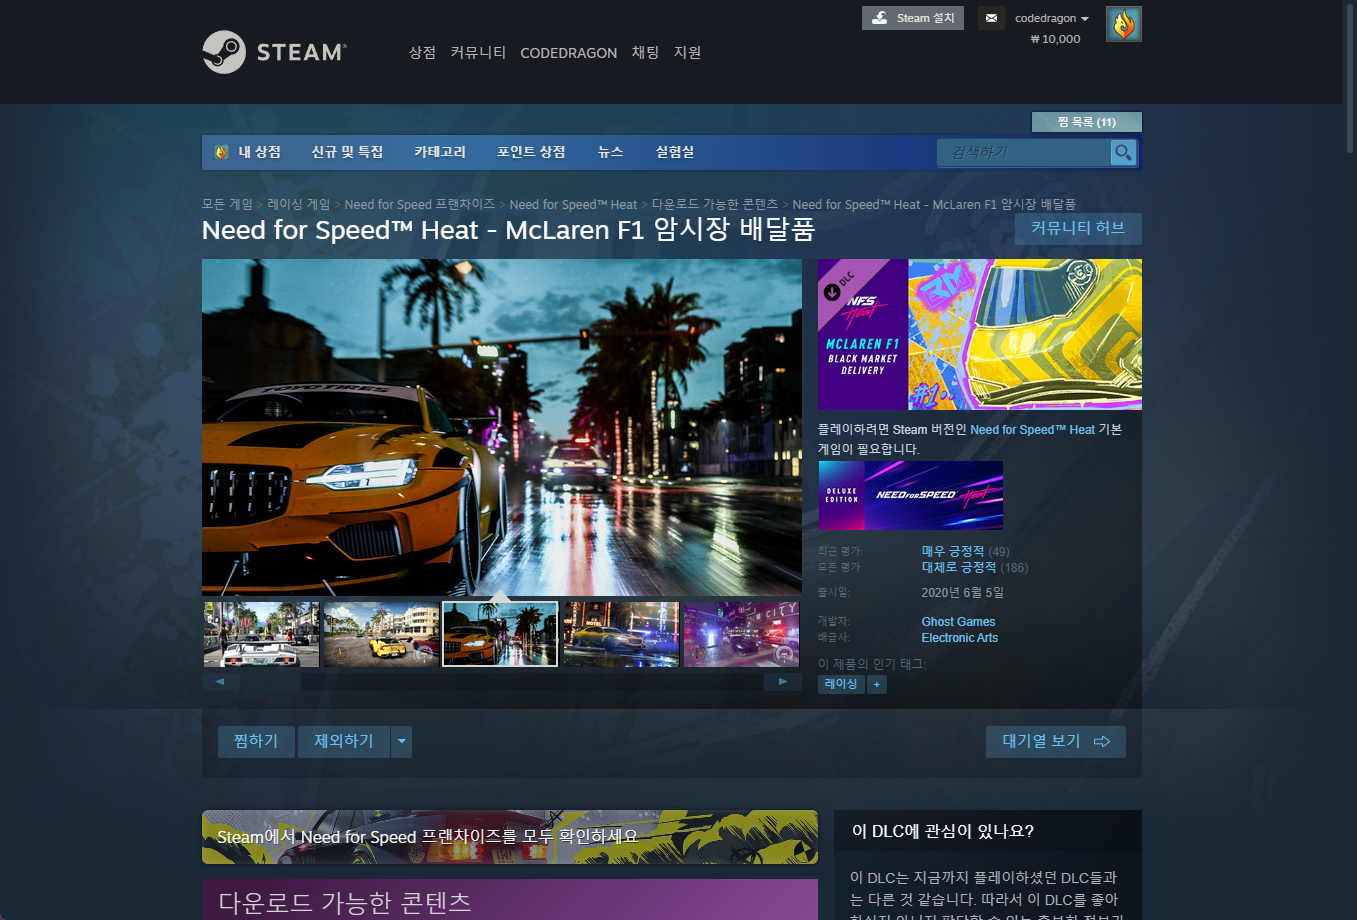1357x920 pixels.
Task: Click the Need for Speed™ Heat breadcrumb
Action: [x=573, y=204]
